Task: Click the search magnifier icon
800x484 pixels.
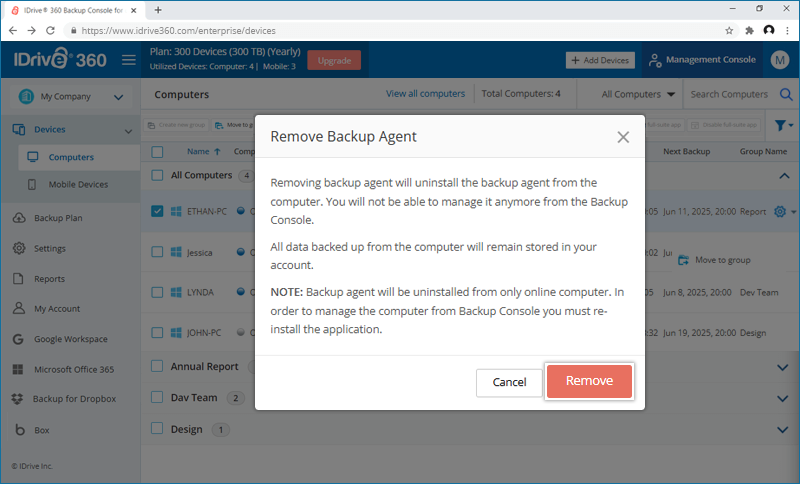Action: pos(785,94)
